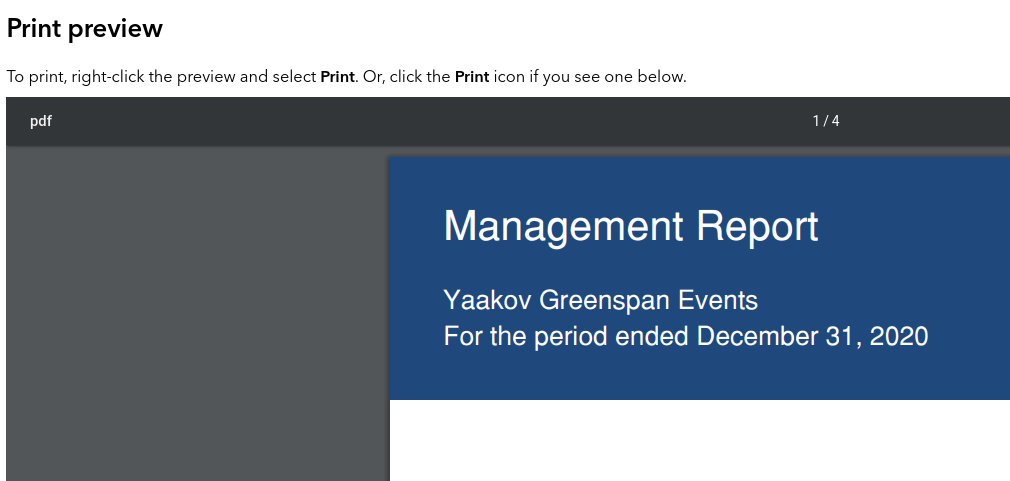Click the pdf document title in toolbar

point(41,121)
